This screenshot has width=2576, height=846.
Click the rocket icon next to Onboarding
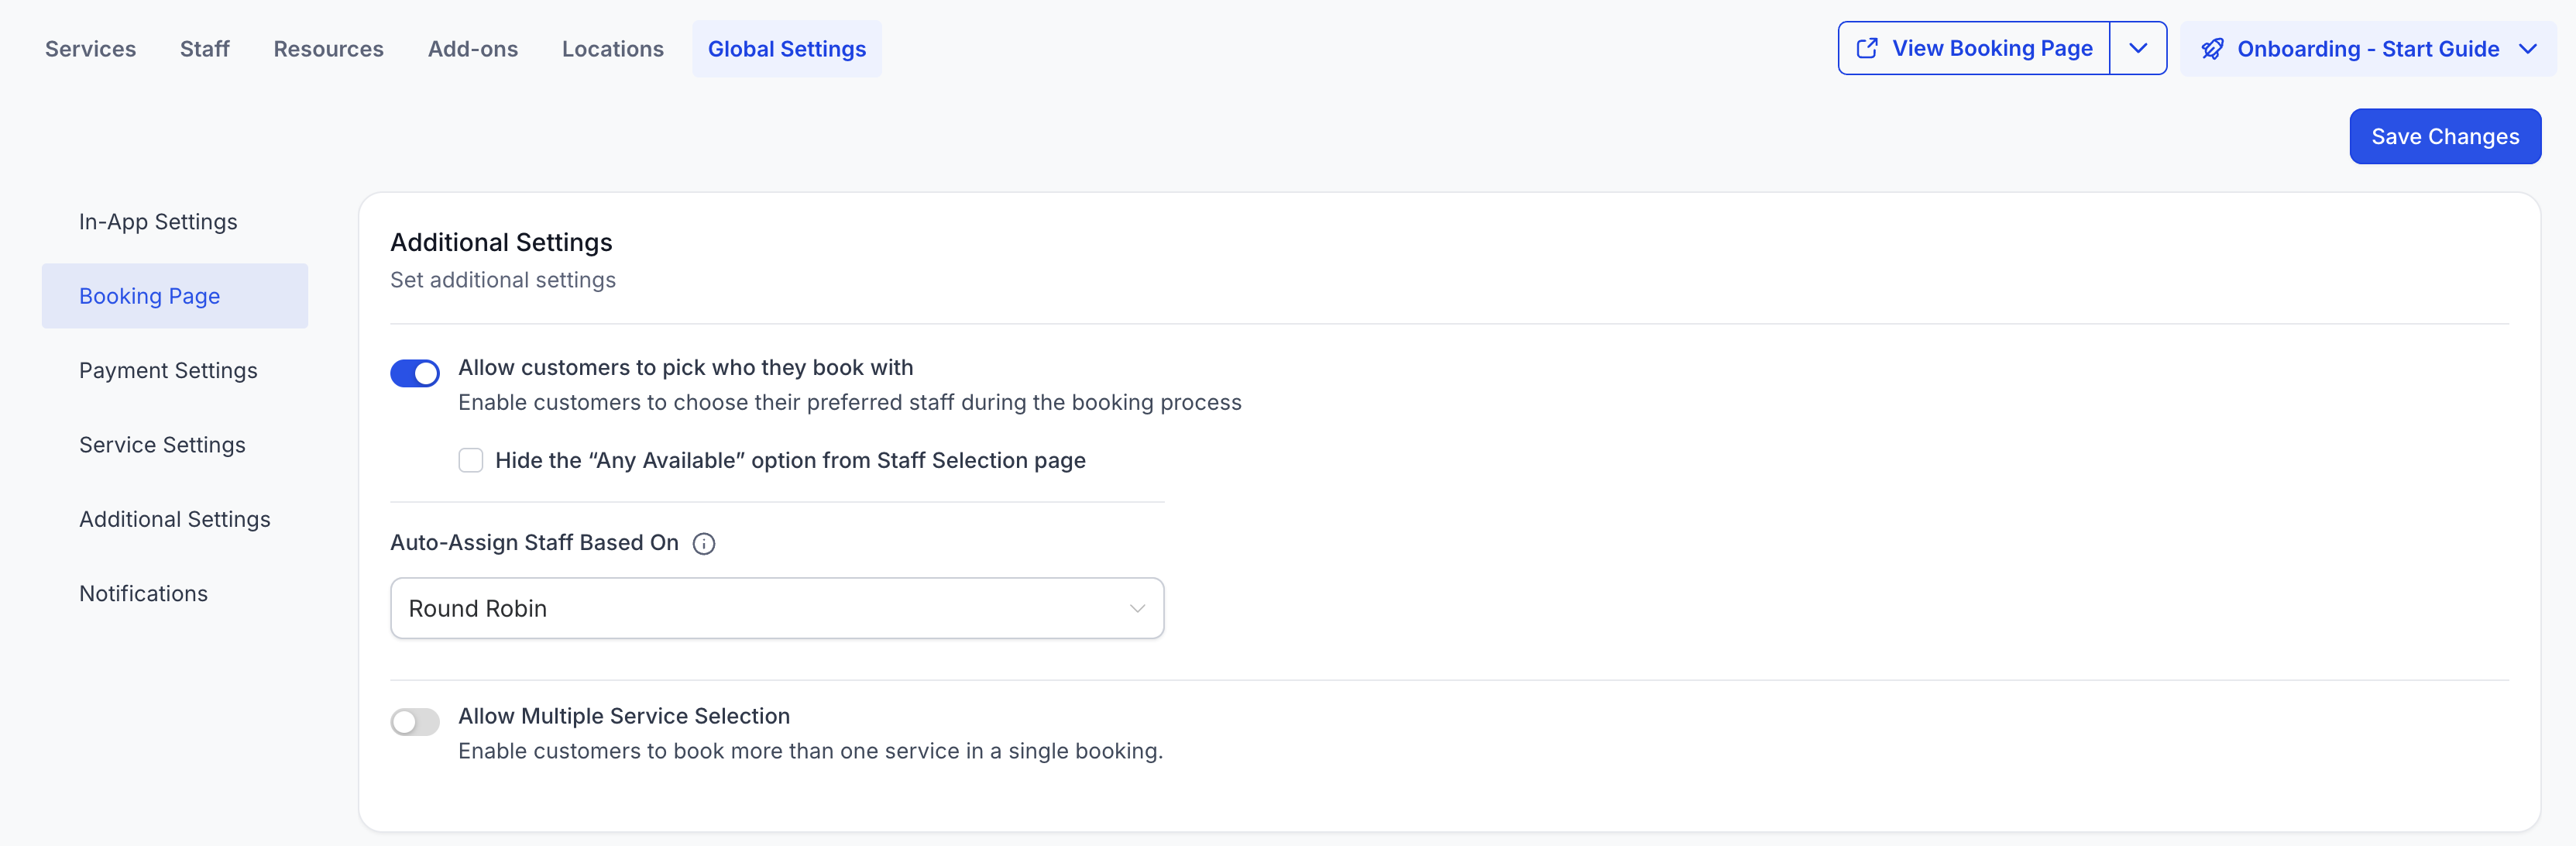pos(2212,49)
